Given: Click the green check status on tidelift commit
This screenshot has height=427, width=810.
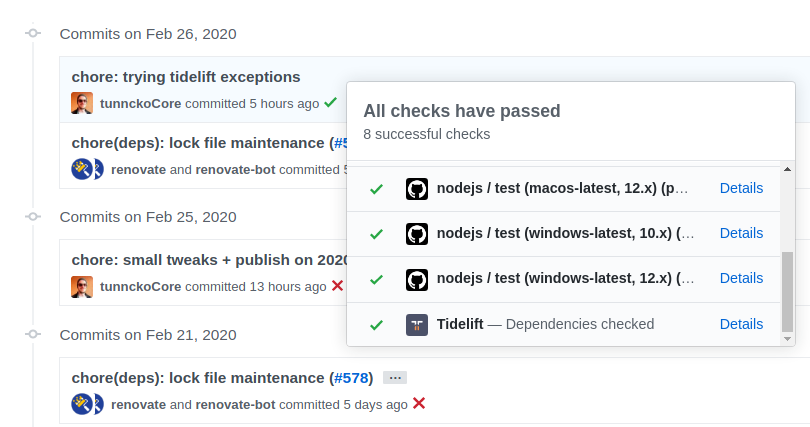Looking at the screenshot, I should coord(331,103).
